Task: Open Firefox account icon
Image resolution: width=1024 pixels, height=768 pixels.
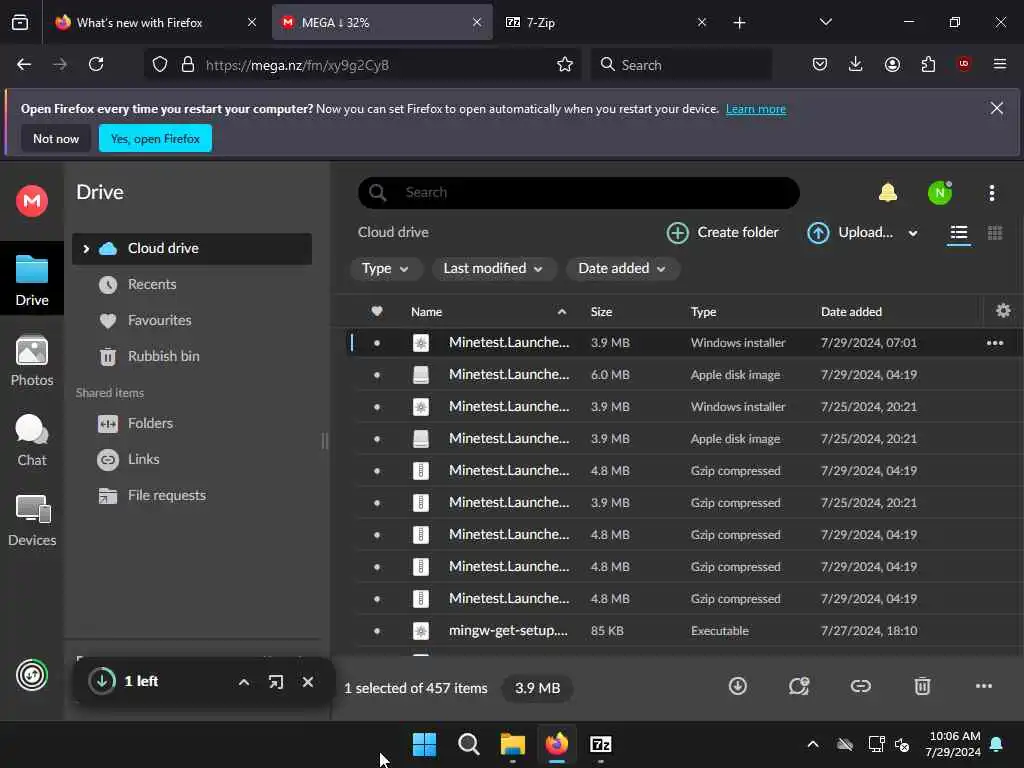Action: pyautogui.click(x=892, y=64)
